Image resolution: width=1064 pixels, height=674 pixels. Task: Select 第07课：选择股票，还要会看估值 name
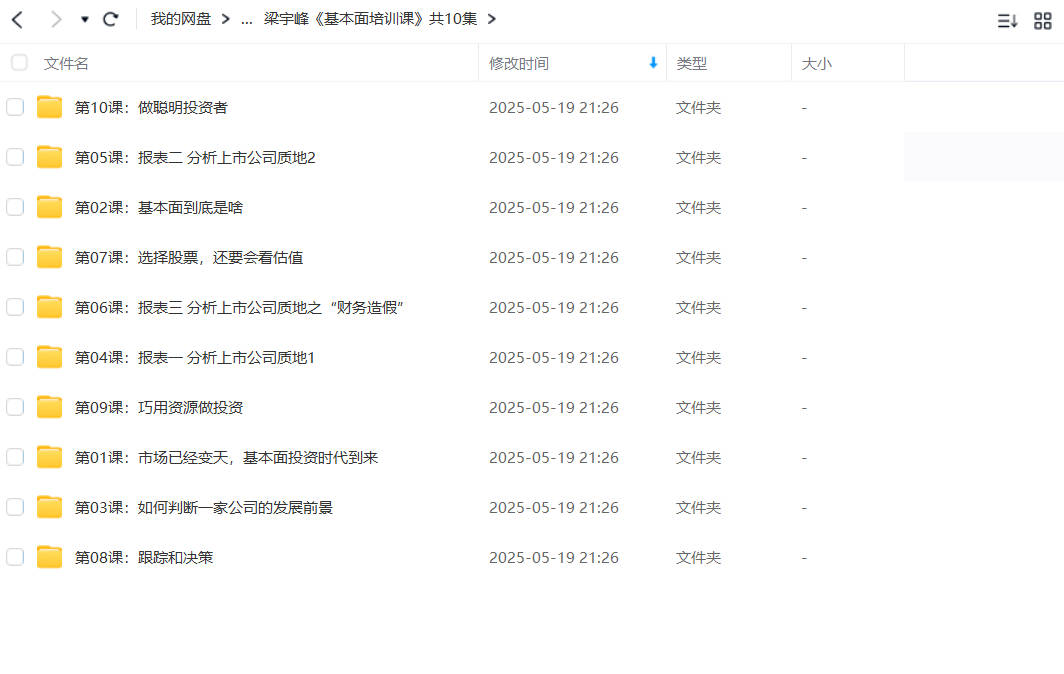tap(189, 257)
